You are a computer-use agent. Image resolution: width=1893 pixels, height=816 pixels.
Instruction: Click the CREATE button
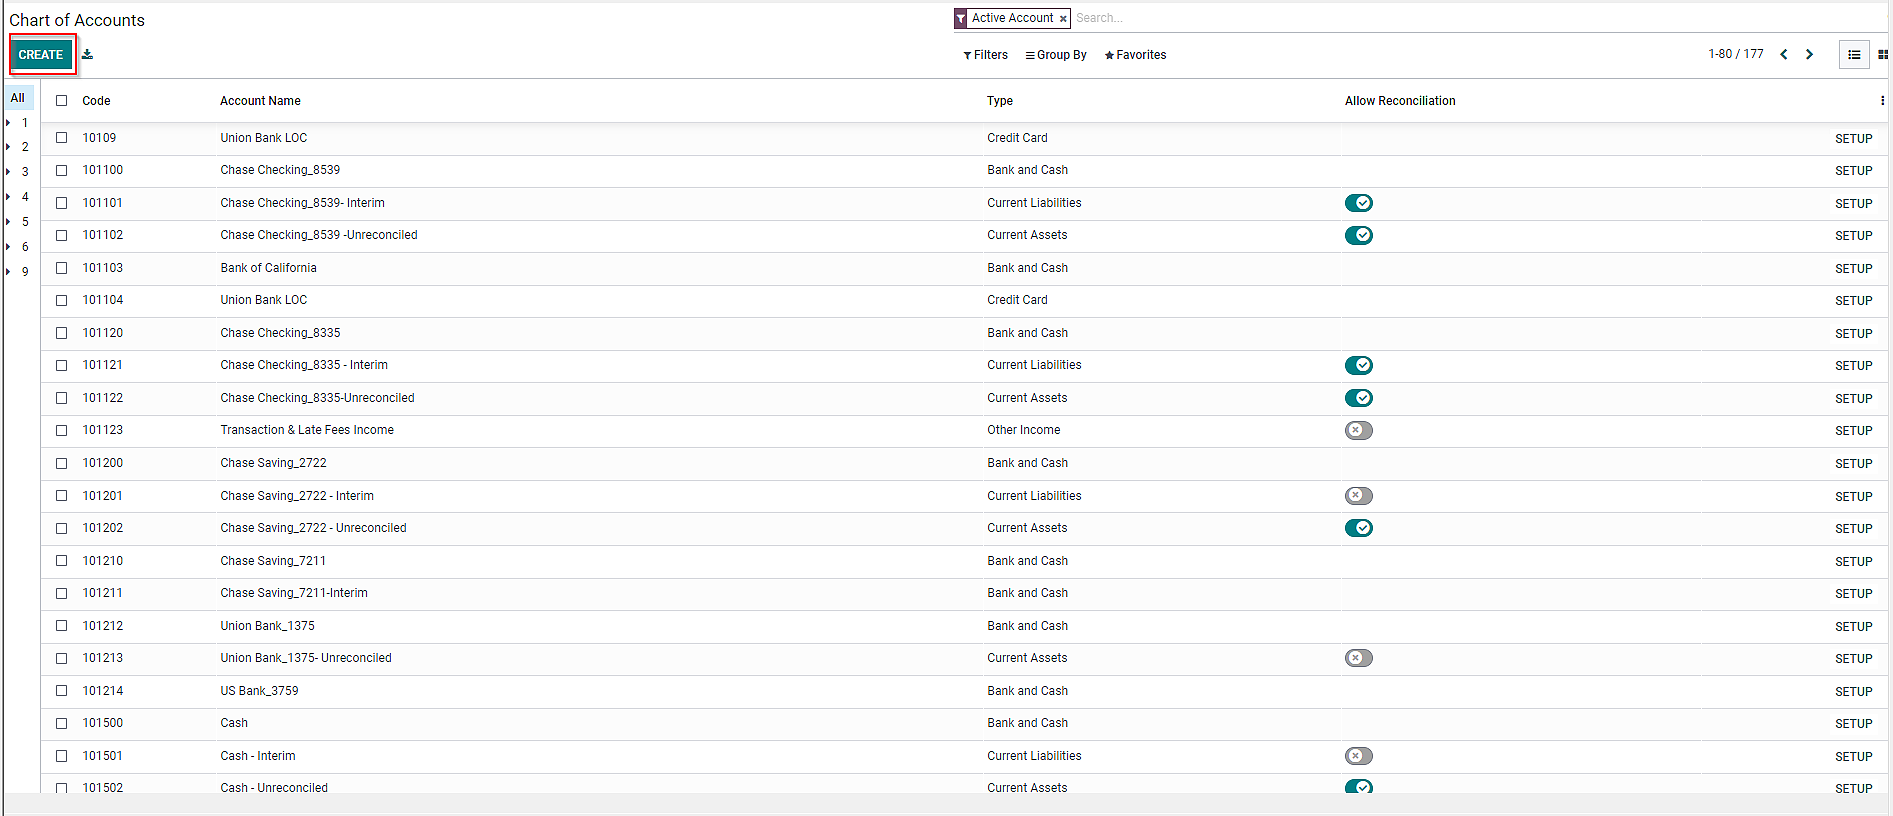41,55
